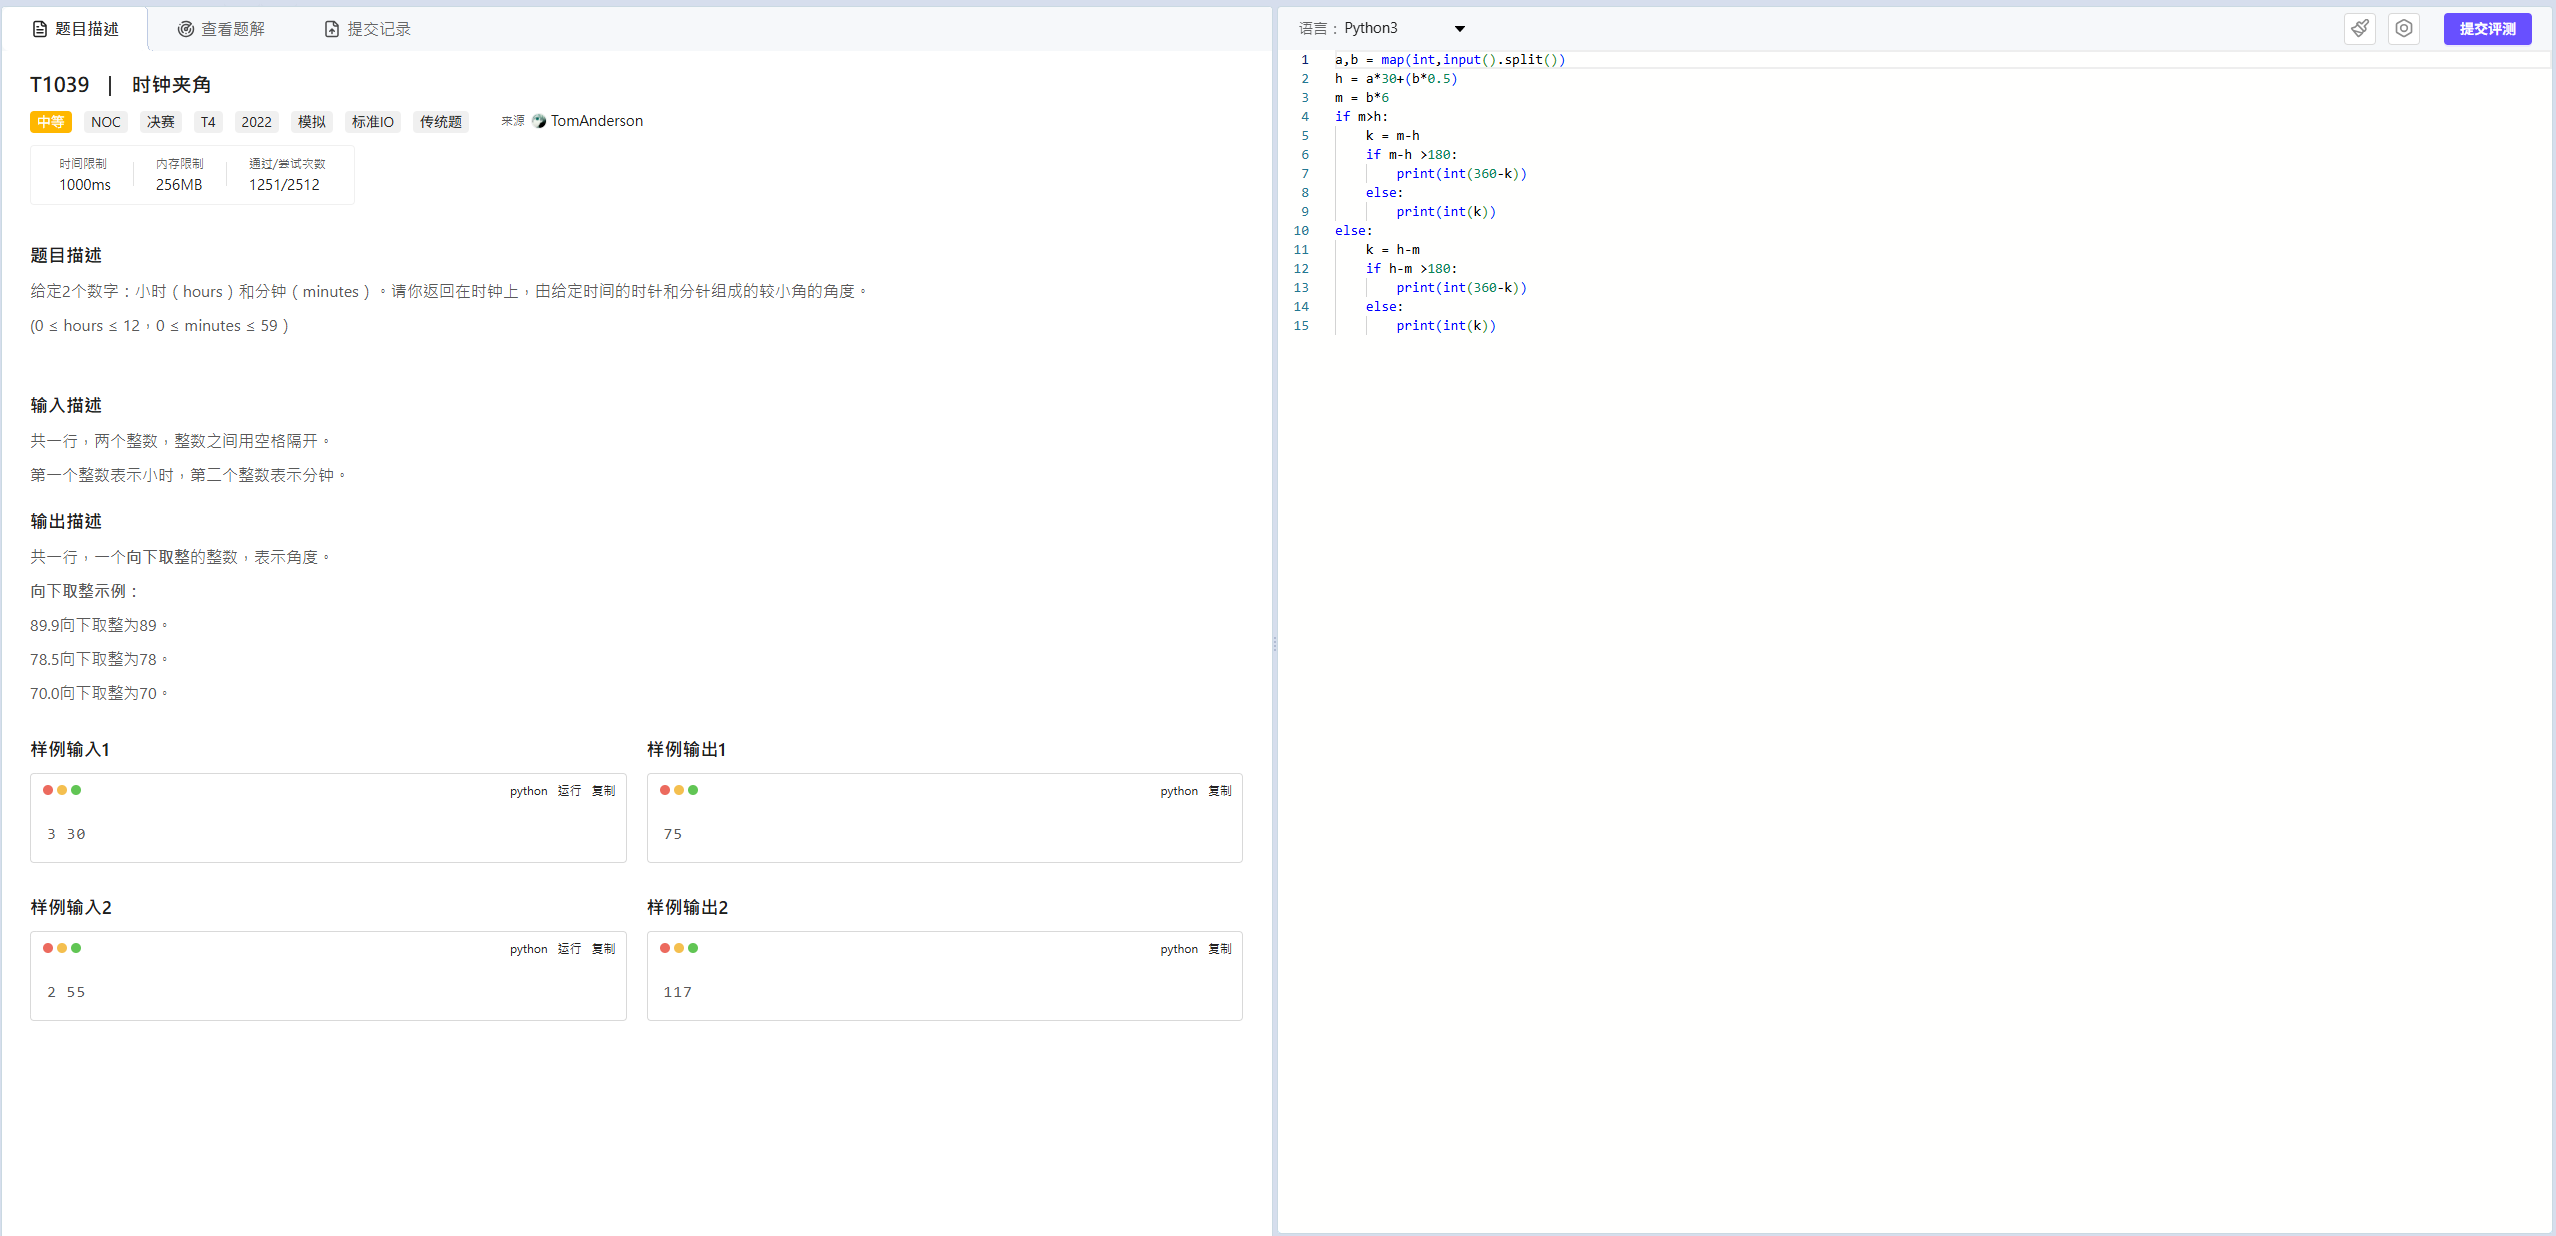This screenshot has height=1236, width=2556.
Task: Click code line 7 in the editor
Action: coord(1460,174)
